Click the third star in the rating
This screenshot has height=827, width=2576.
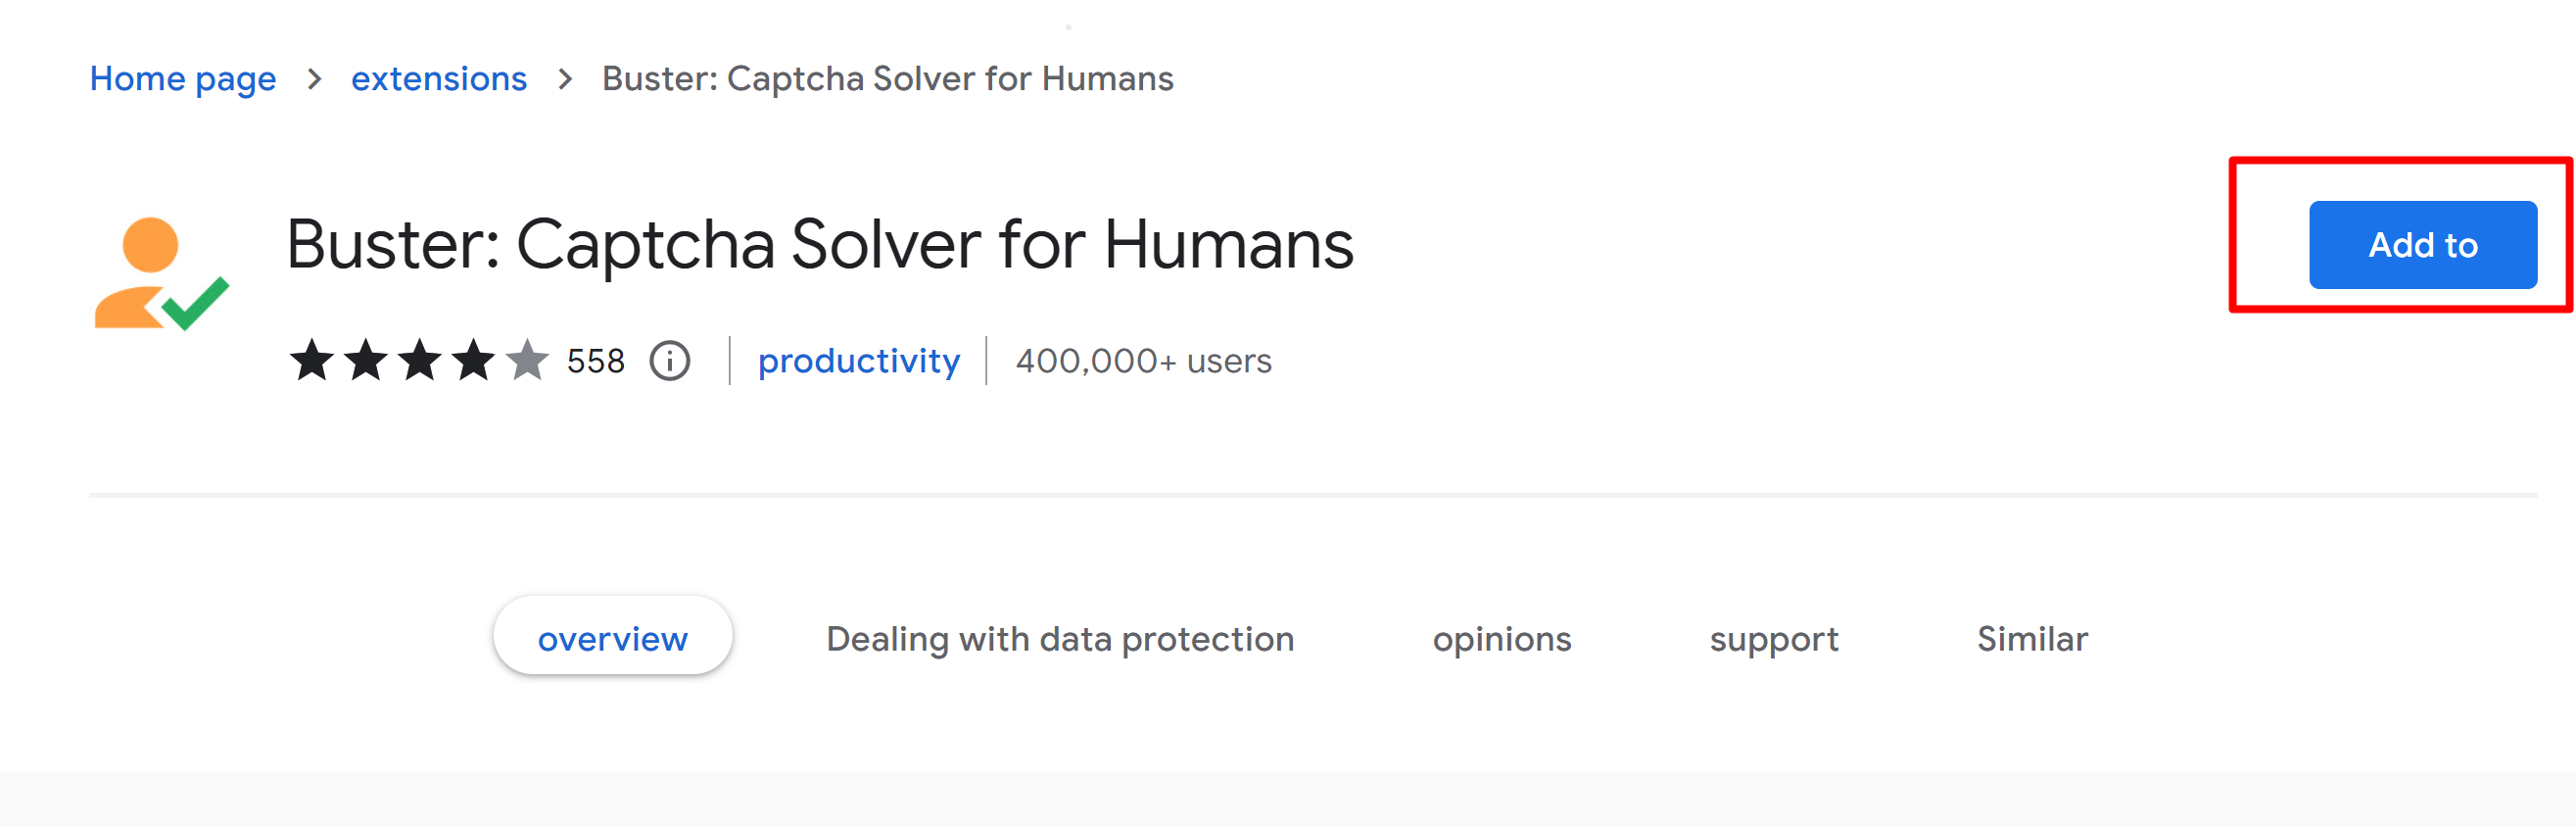click(421, 361)
